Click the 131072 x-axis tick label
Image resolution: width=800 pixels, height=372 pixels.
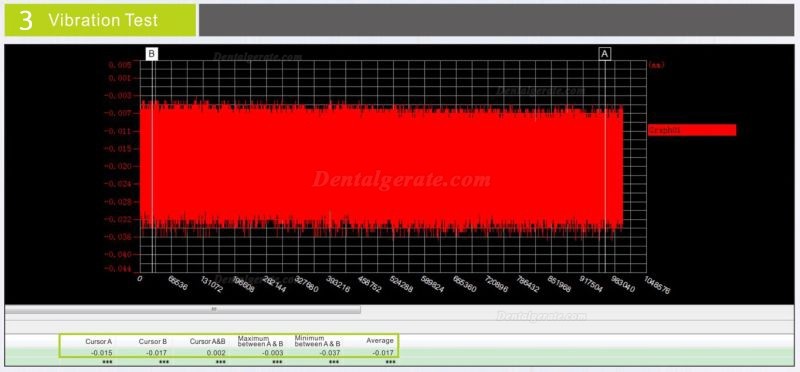(211, 285)
